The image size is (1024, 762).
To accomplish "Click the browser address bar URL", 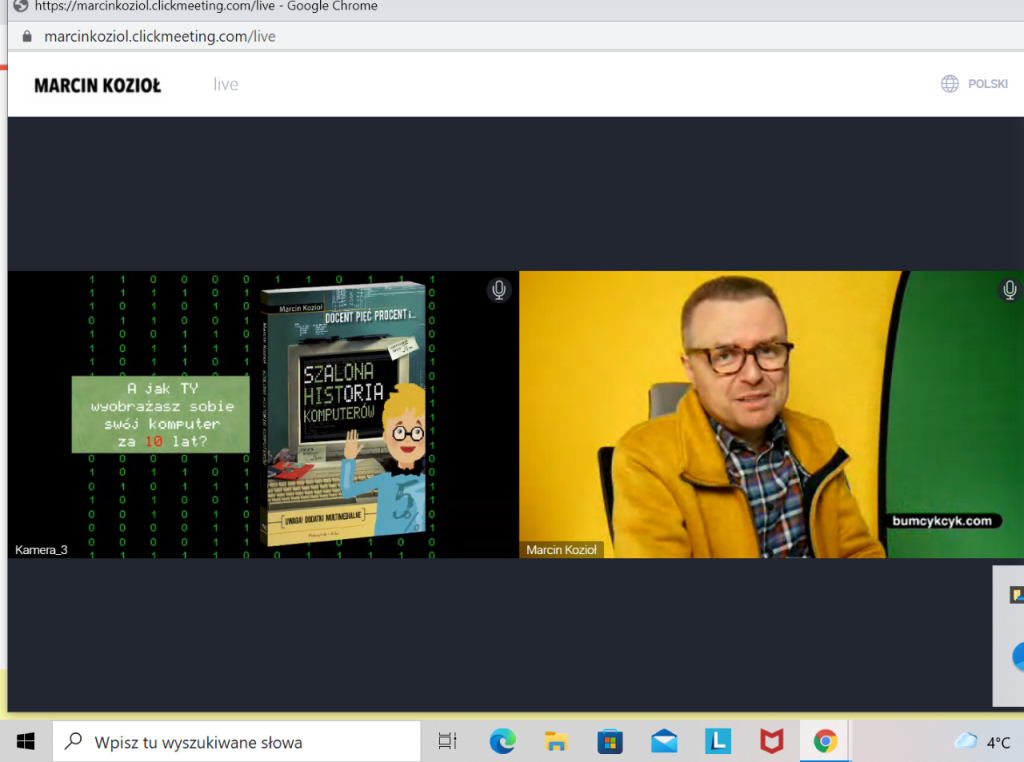I will [160, 37].
